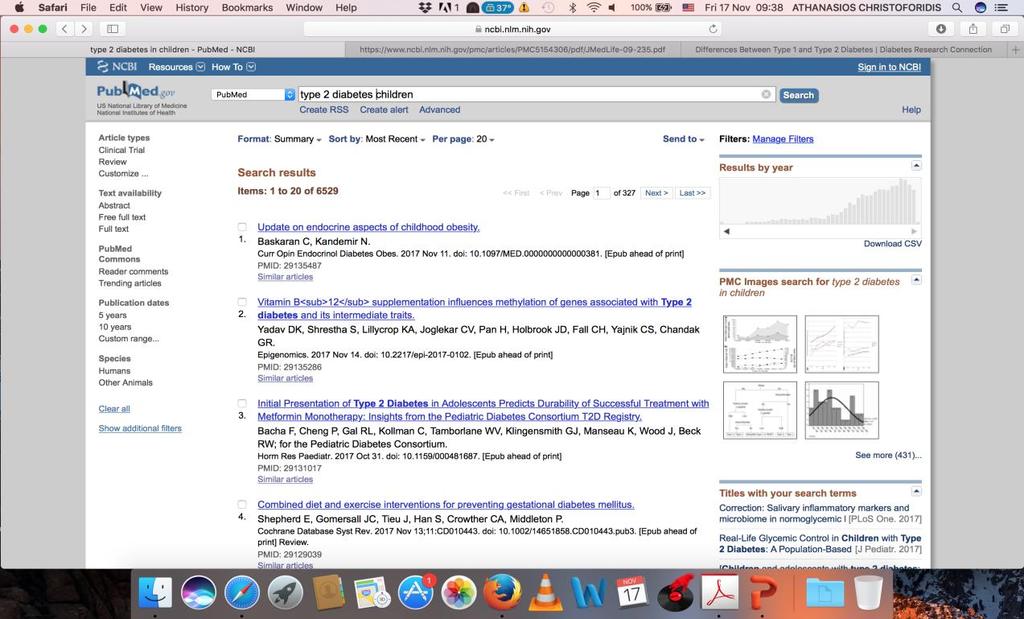This screenshot has width=1024, height=619.
Task: Go to Next results page
Action: pos(656,193)
